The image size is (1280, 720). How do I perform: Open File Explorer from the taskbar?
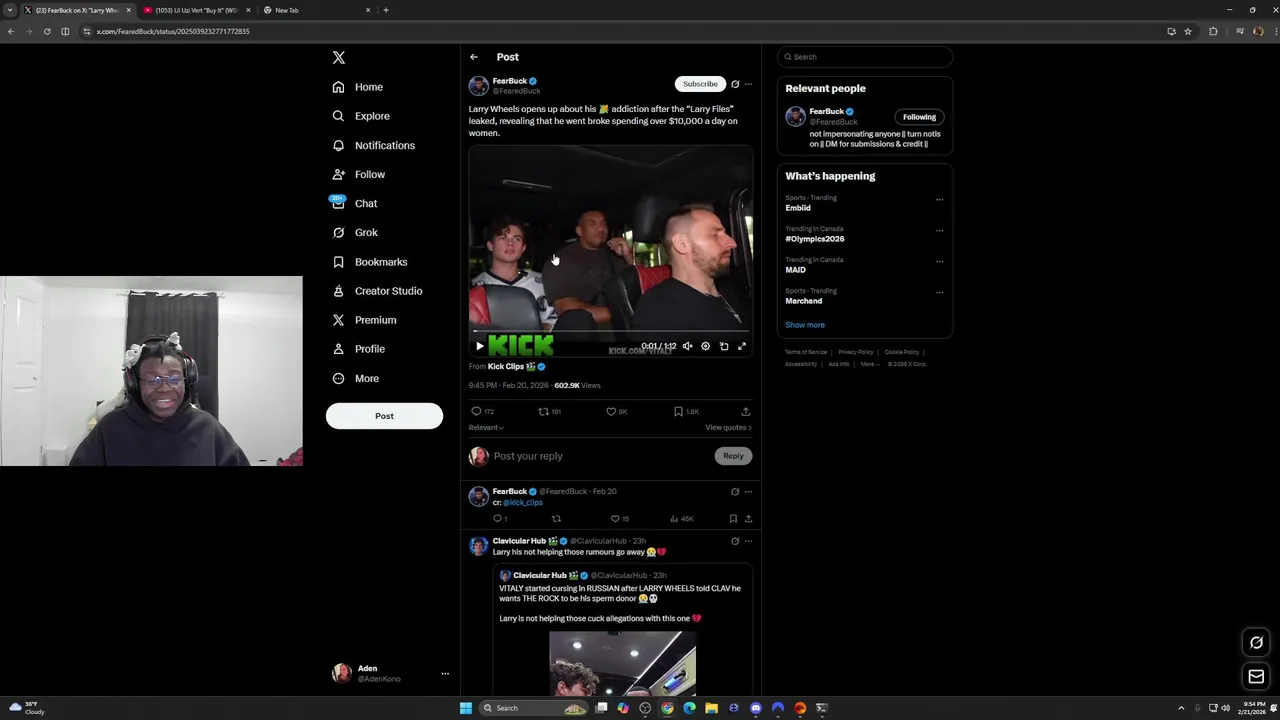point(711,708)
